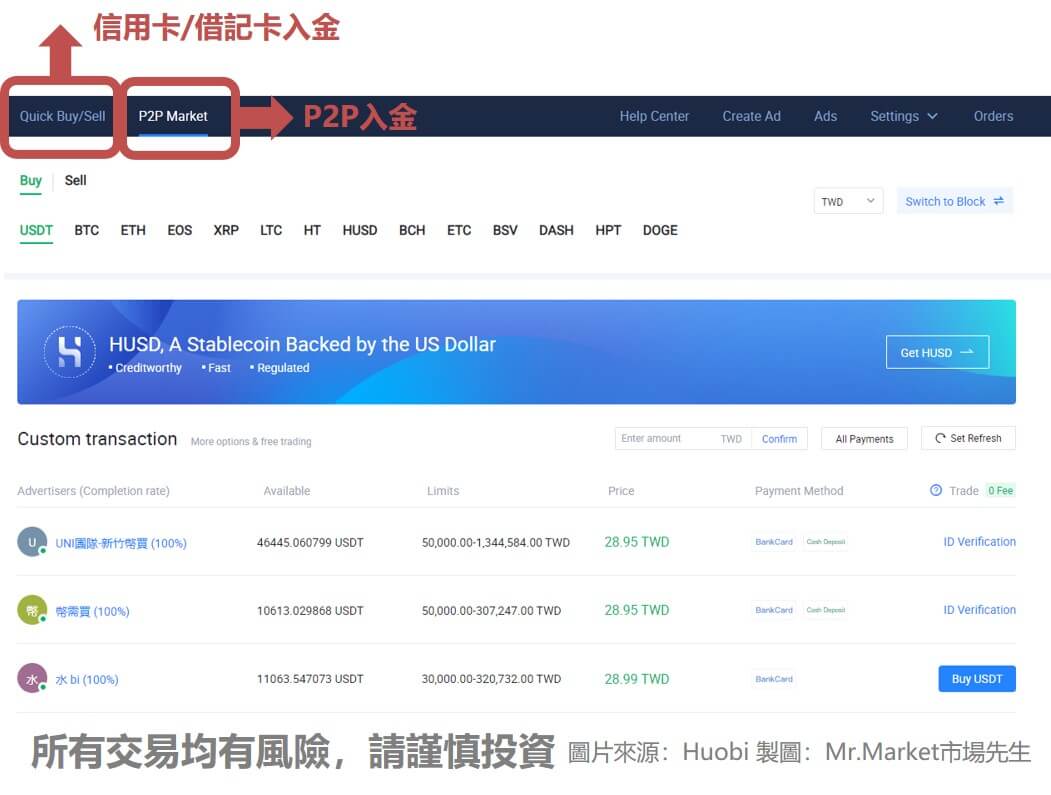The image size is (1051, 795).
Task: Expand the Settings dropdown menu
Action: (x=904, y=116)
